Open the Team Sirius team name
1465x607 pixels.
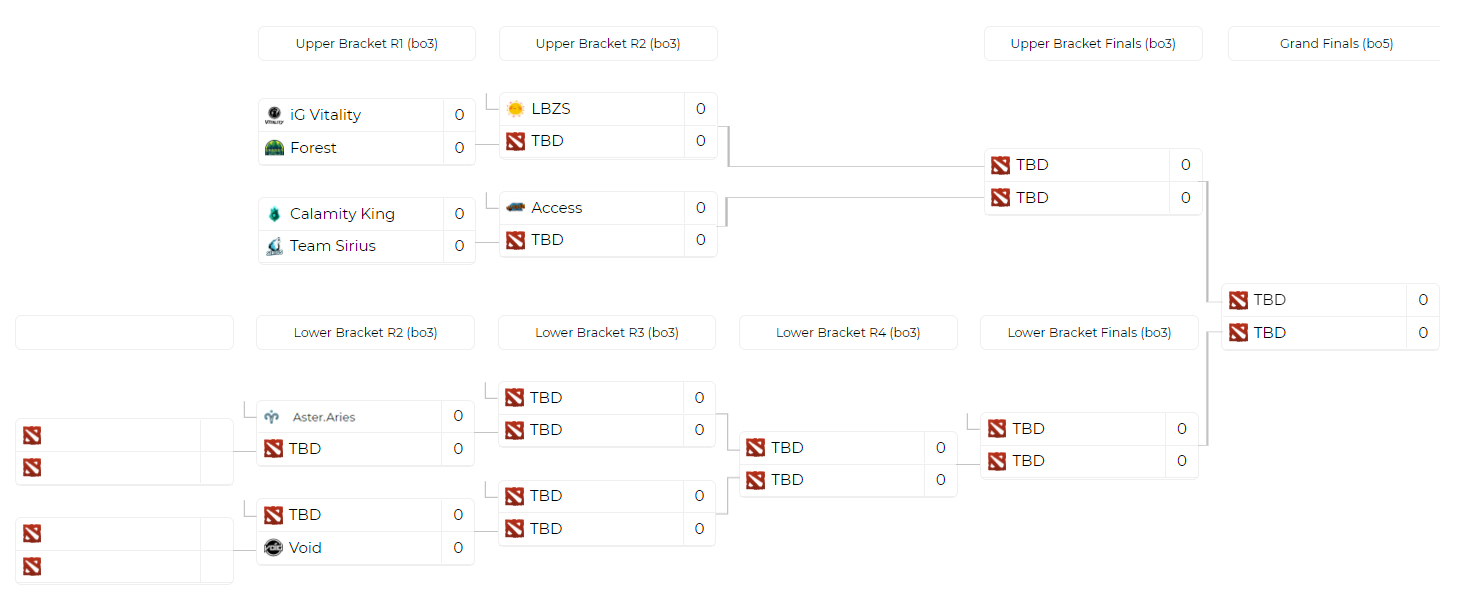332,246
